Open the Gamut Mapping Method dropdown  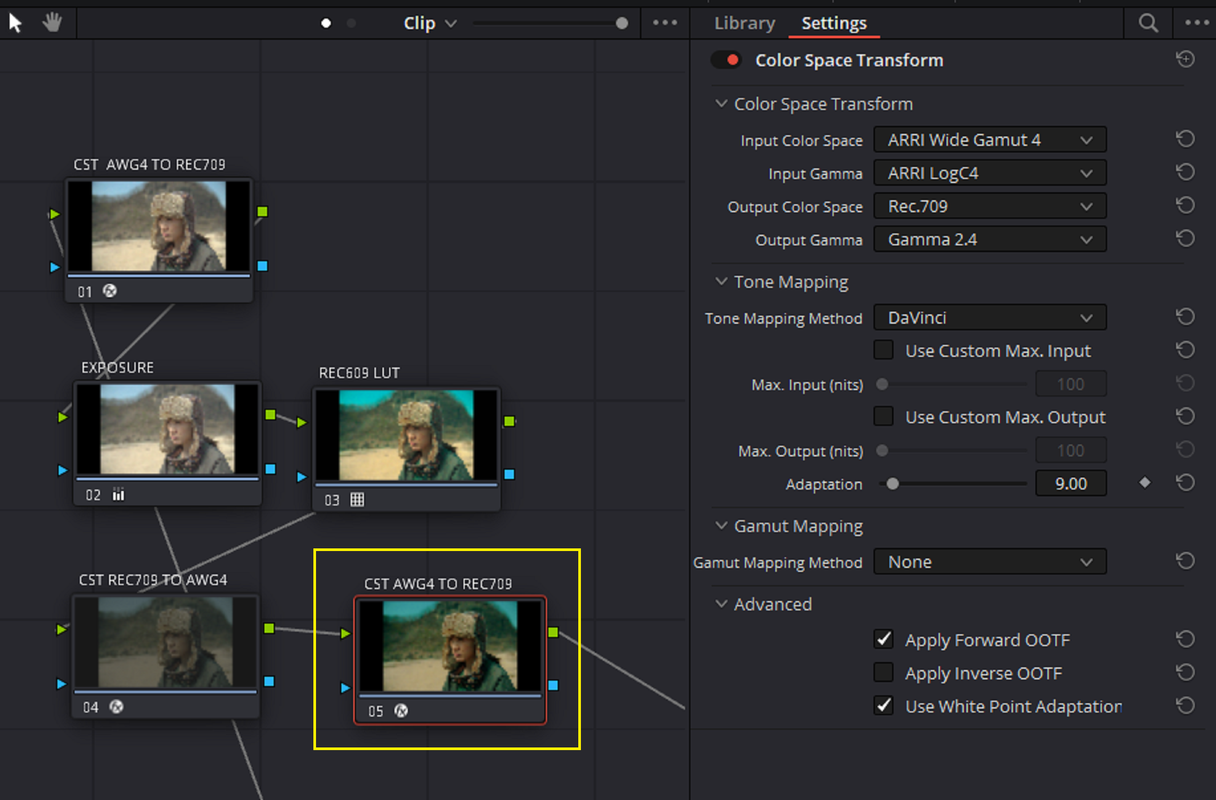pyautogui.click(x=990, y=562)
